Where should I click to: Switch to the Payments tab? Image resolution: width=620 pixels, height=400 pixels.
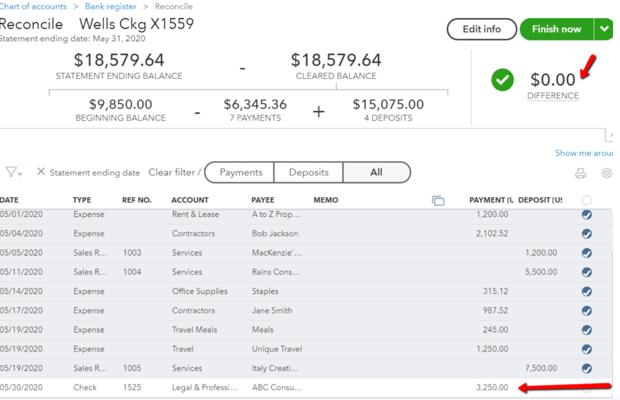[240, 172]
